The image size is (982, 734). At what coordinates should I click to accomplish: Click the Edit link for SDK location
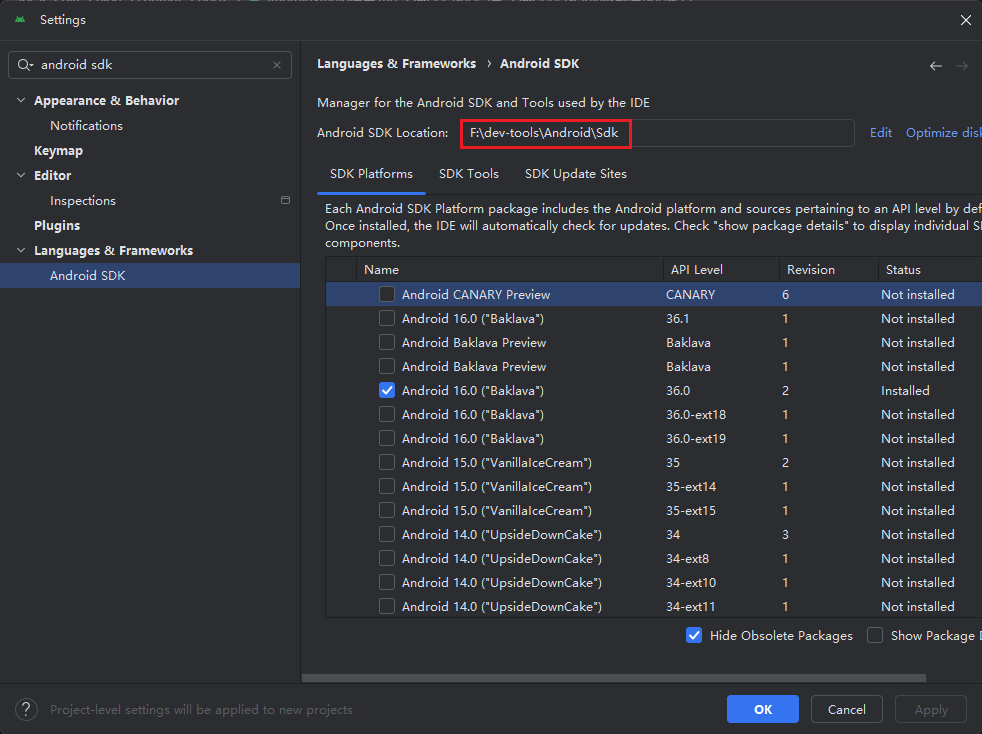pyautogui.click(x=880, y=133)
